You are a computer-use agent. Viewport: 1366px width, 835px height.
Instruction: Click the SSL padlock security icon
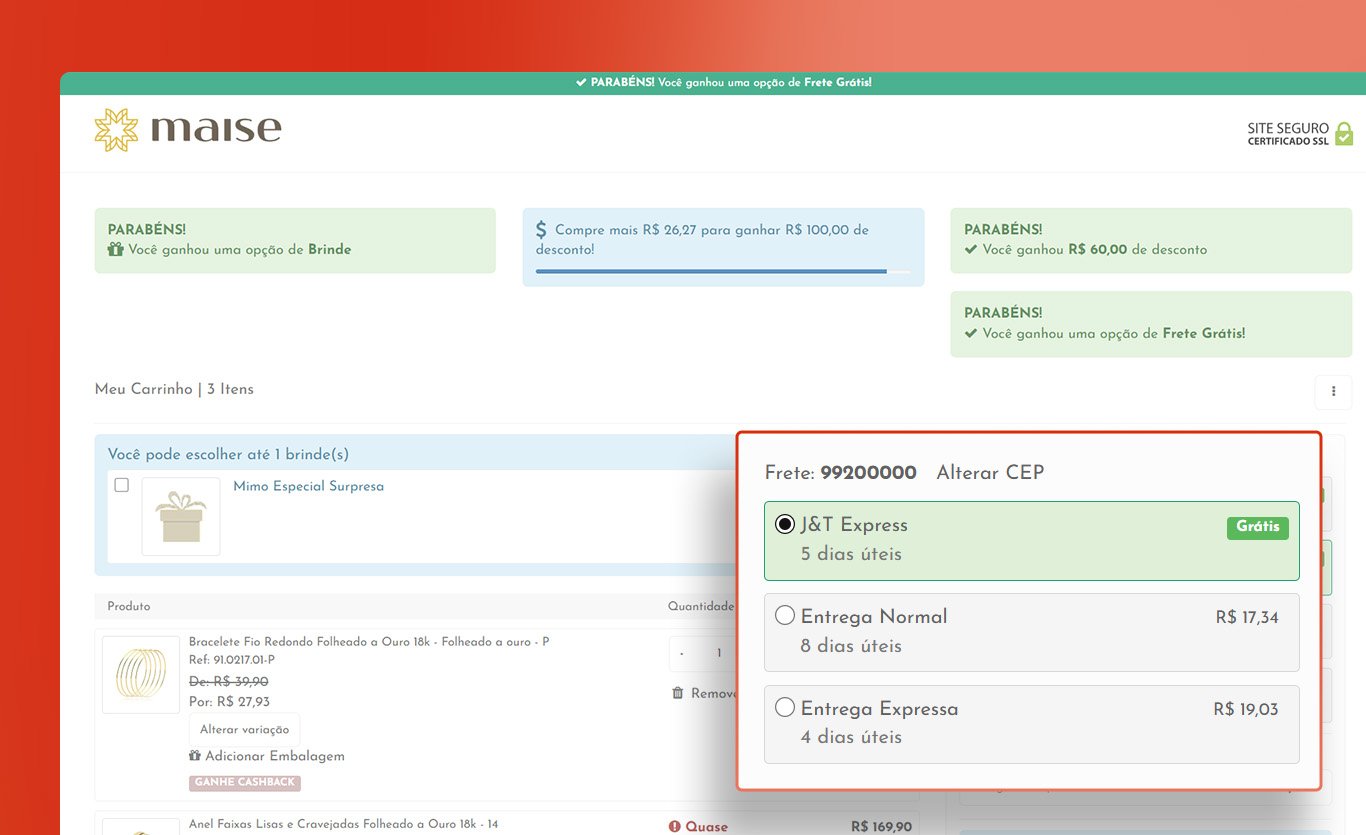click(x=1343, y=134)
